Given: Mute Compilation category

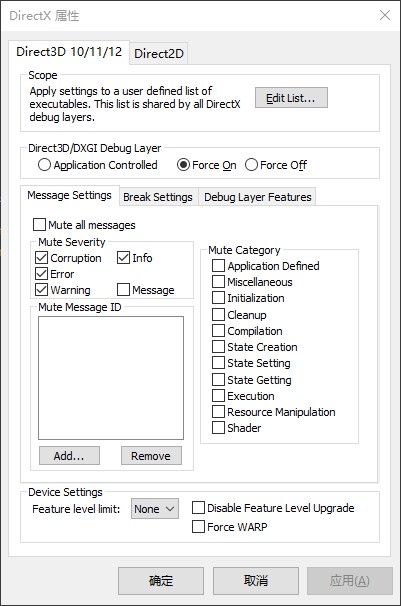Looking at the screenshot, I should click(247, 331).
